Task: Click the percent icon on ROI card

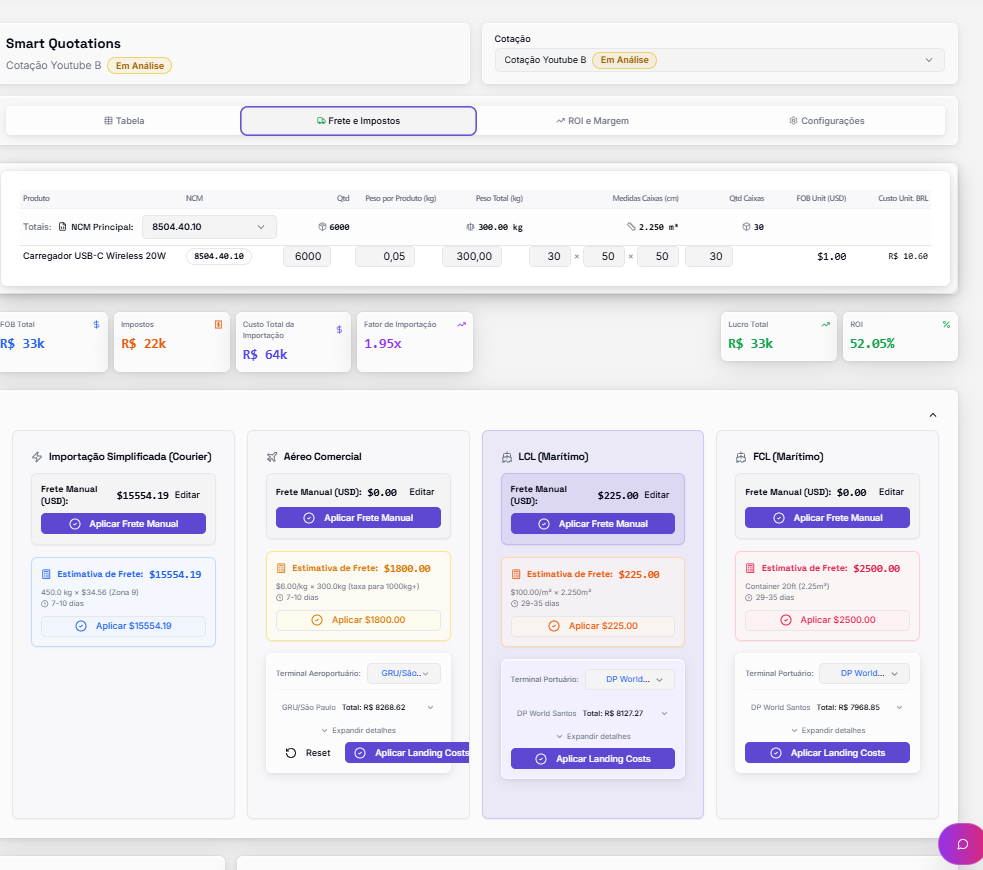Action: 946,325
